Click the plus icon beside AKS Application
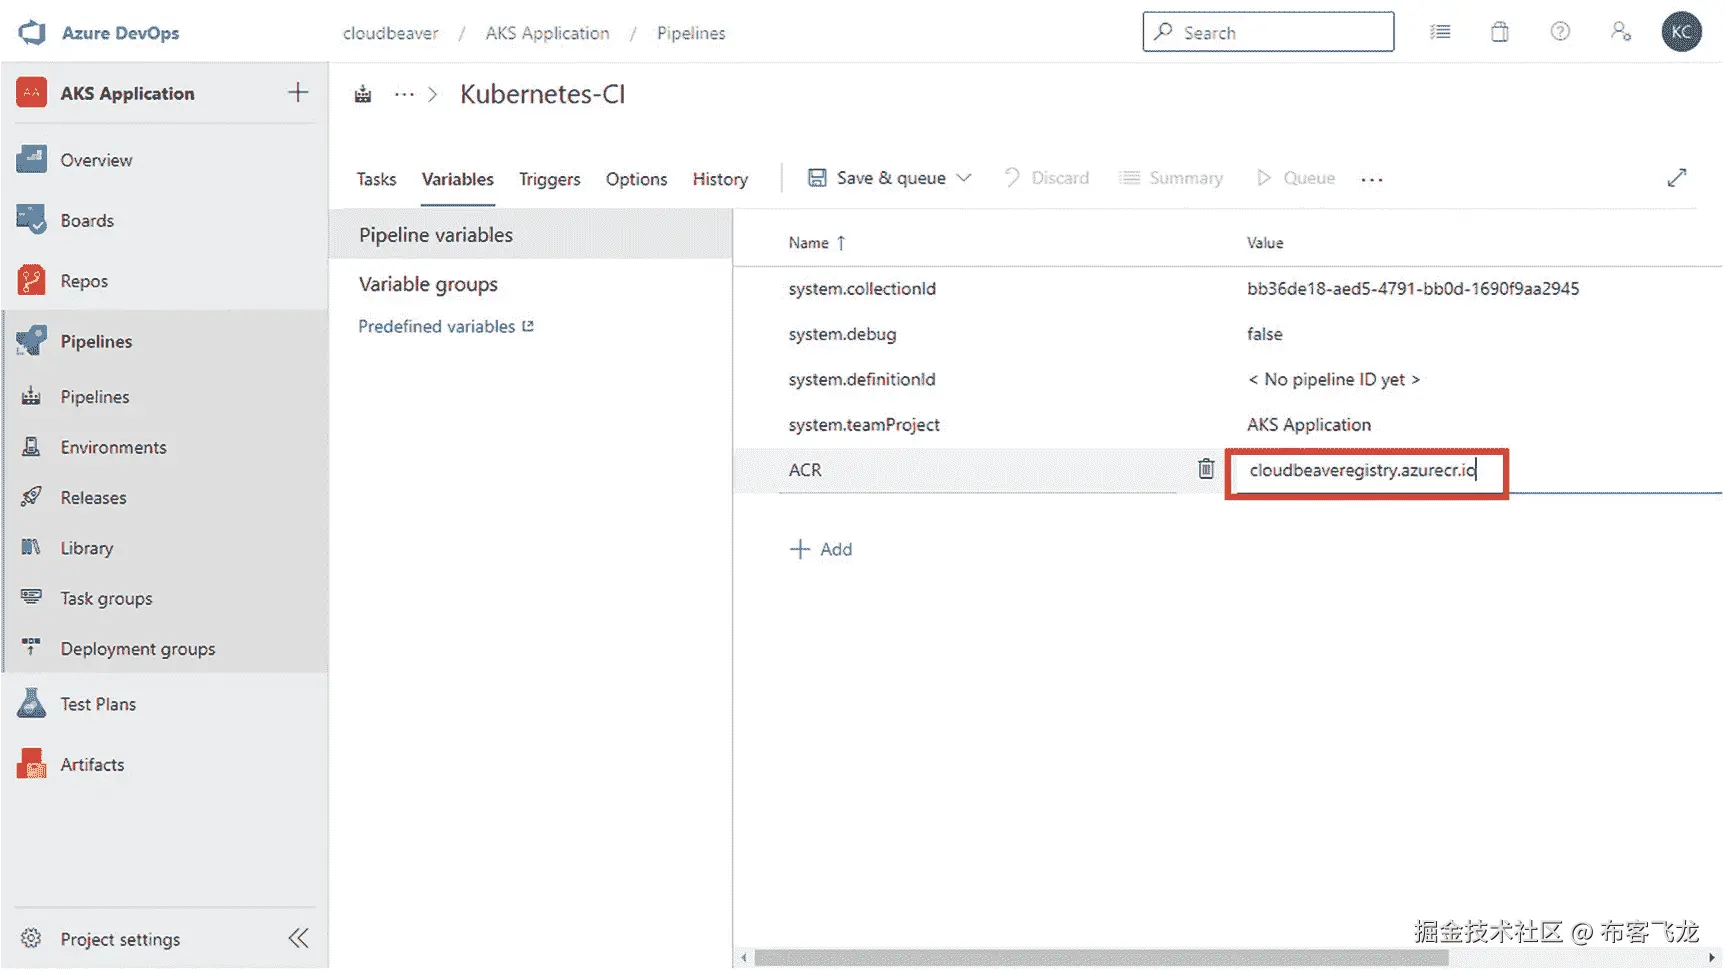This screenshot has width=1725, height=971. (298, 93)
